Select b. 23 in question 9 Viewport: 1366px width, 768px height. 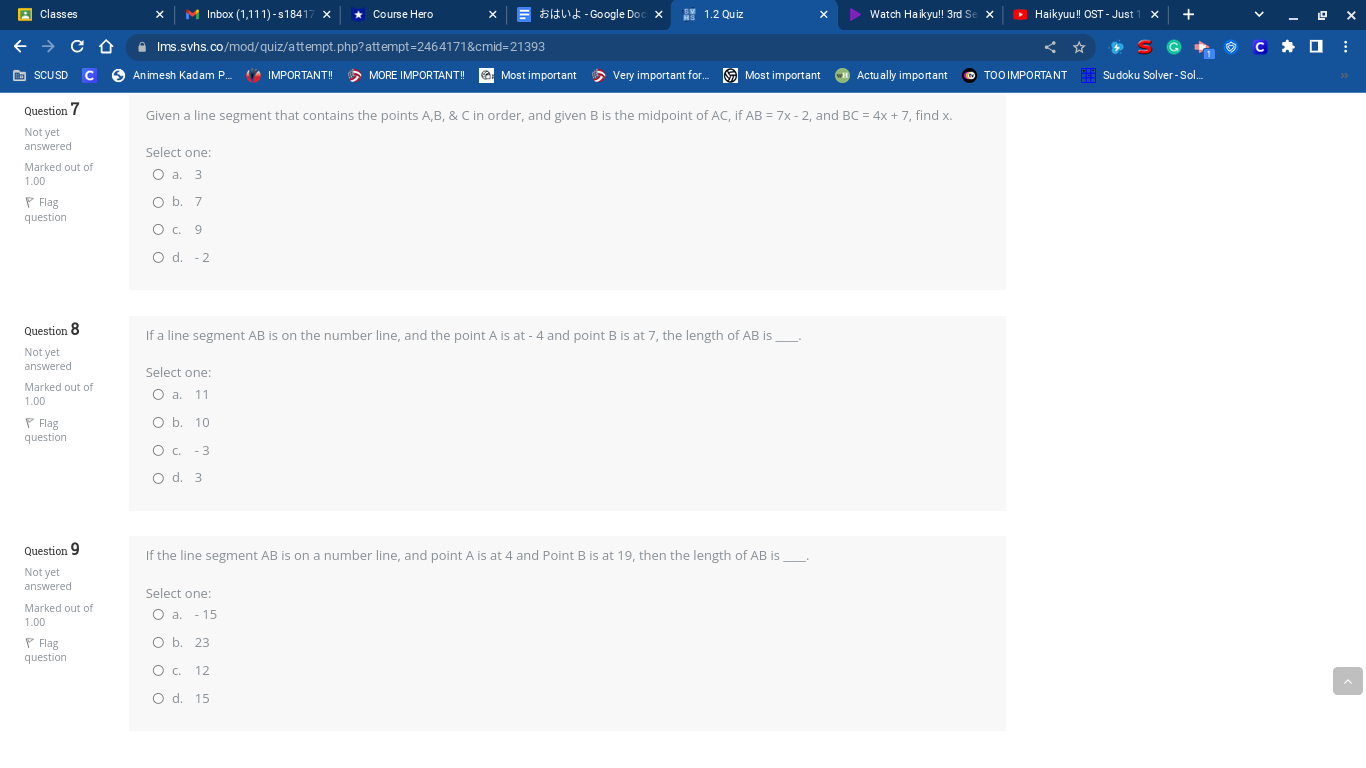tap(158, 642)
